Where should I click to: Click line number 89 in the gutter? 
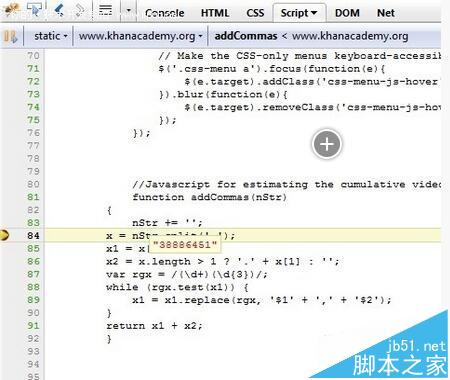[x=33, y=300]
